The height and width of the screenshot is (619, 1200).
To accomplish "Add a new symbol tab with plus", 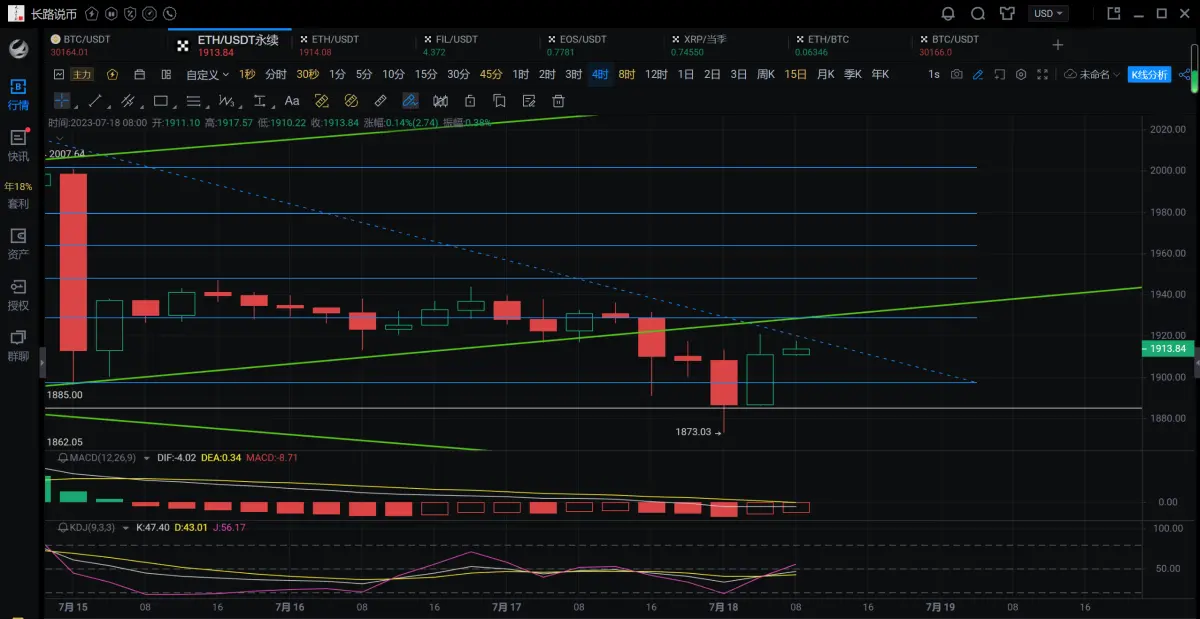I will (x=1058, y=45).
